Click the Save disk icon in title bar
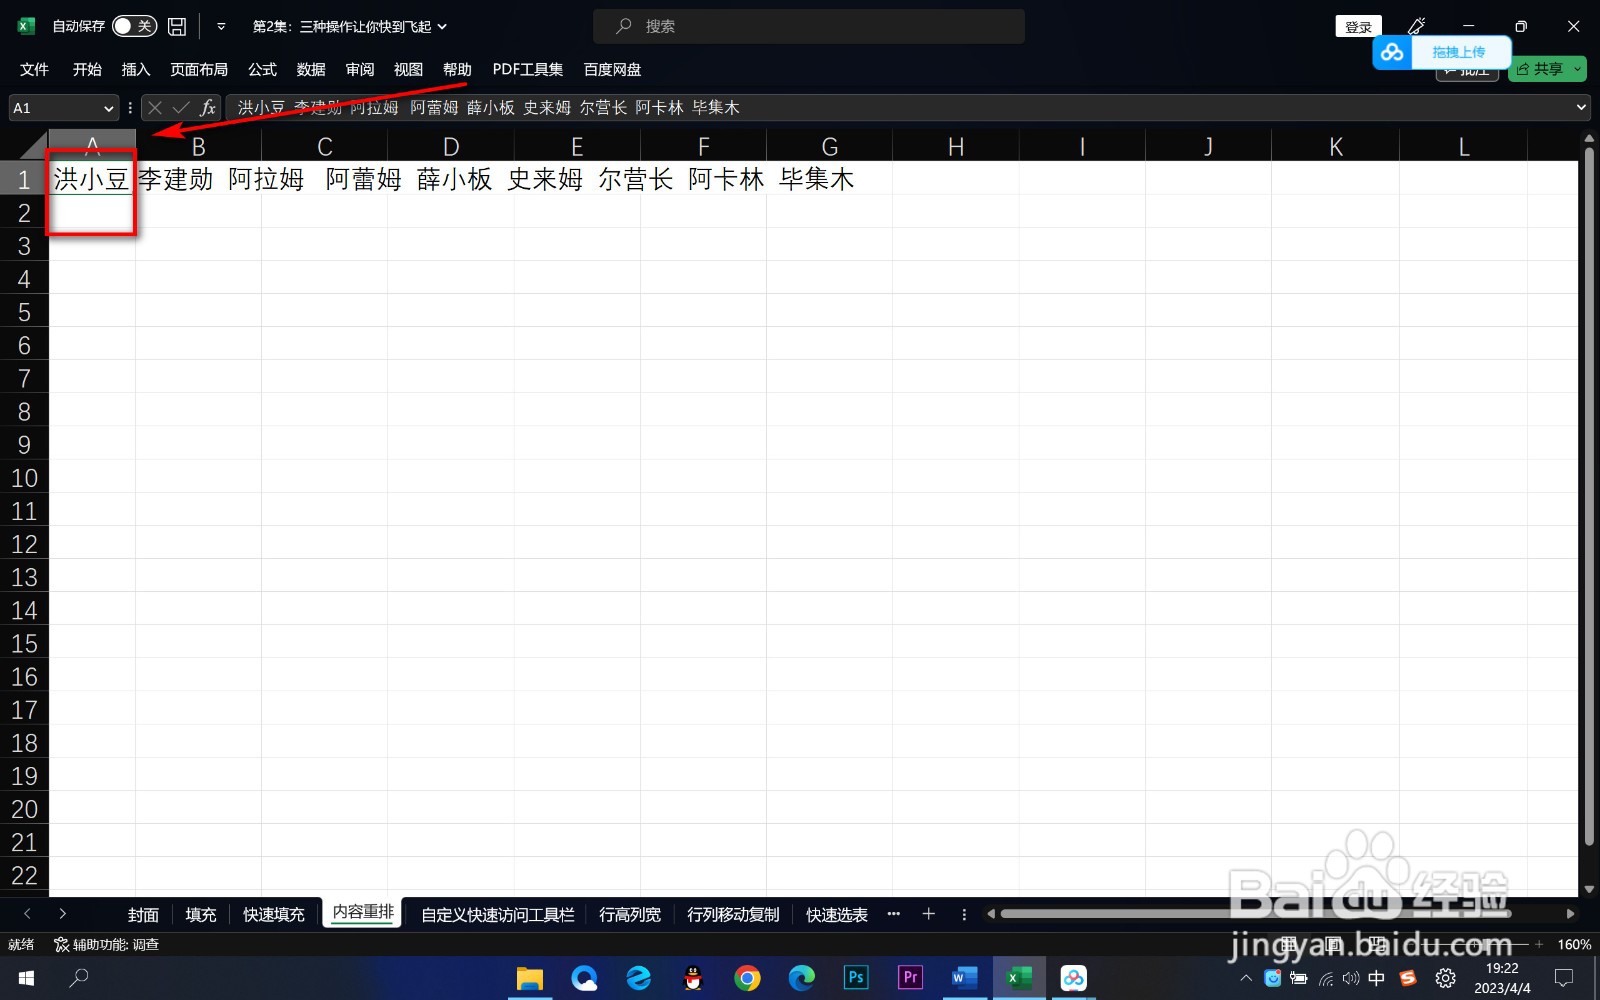The width and height of the screenshot is (1600, 1000). coord(177,26)
